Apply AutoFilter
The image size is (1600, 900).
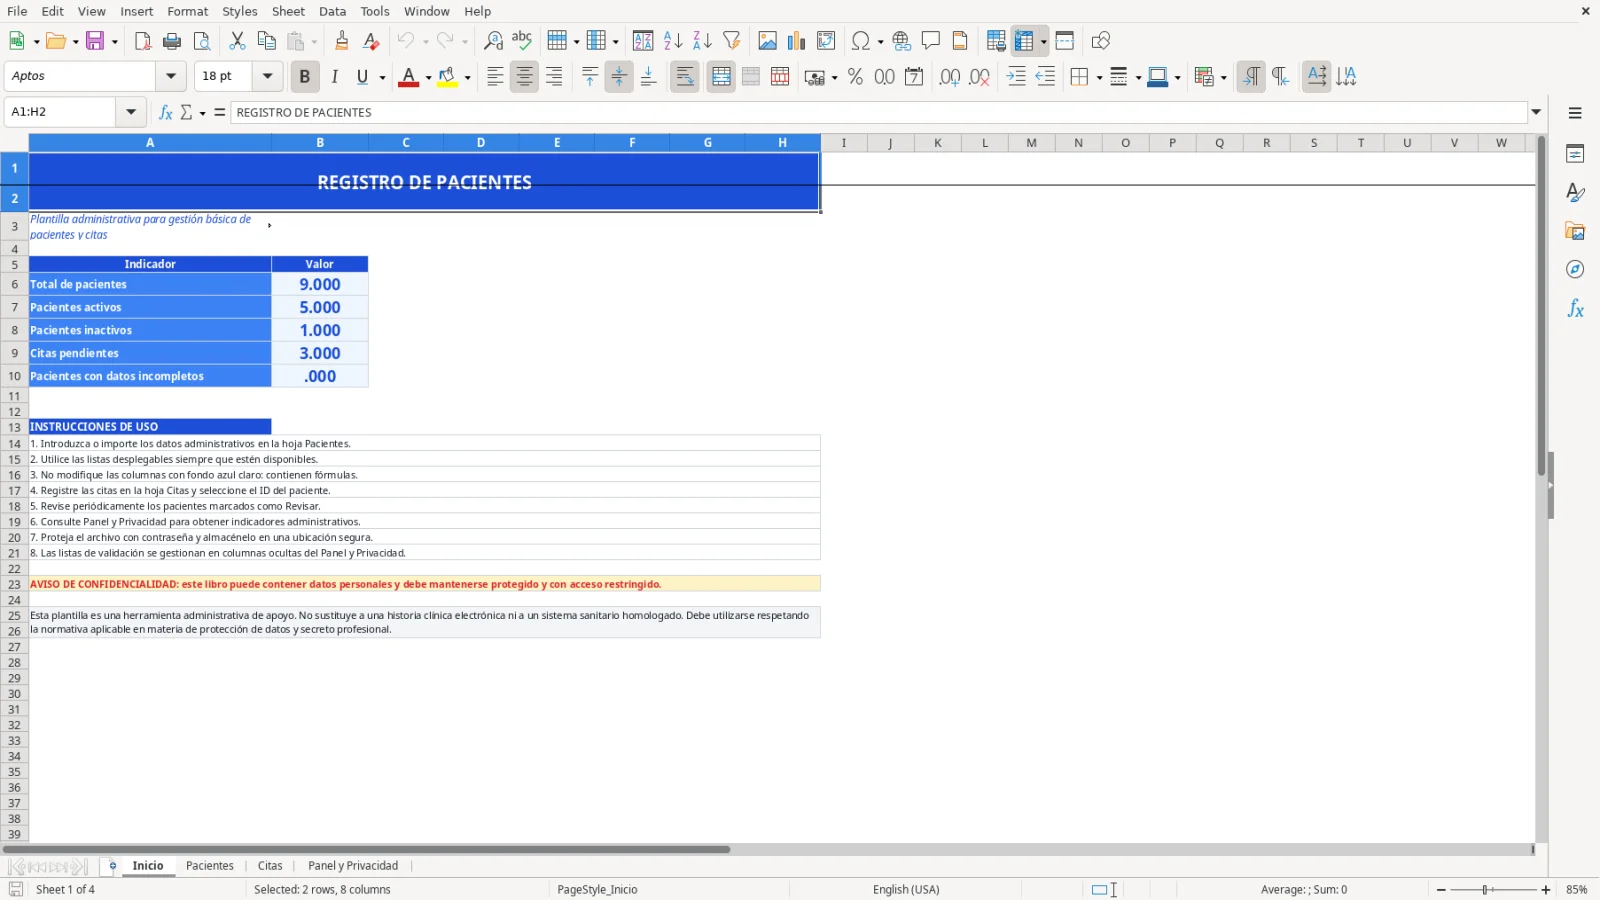pyautogui.click(x=732, y=41)
